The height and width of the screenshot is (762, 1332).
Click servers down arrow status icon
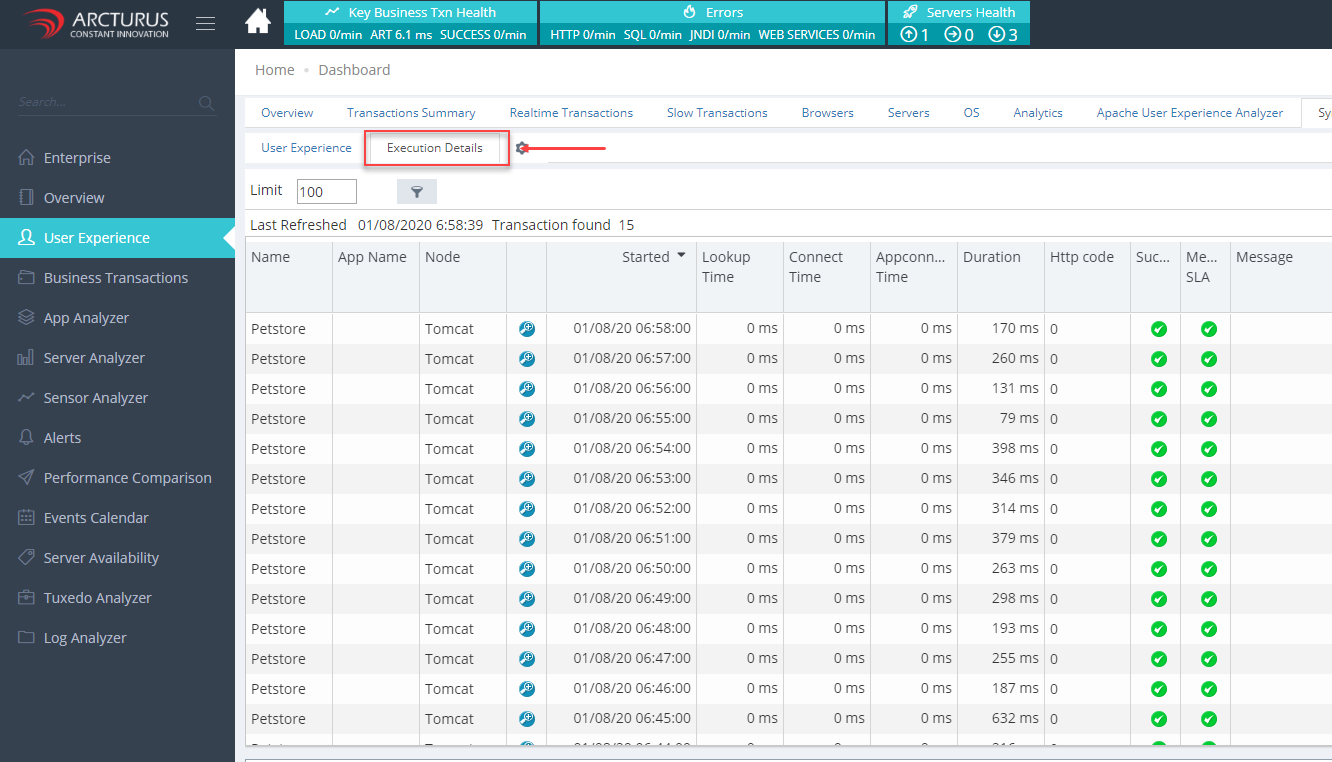coord(996,35)
